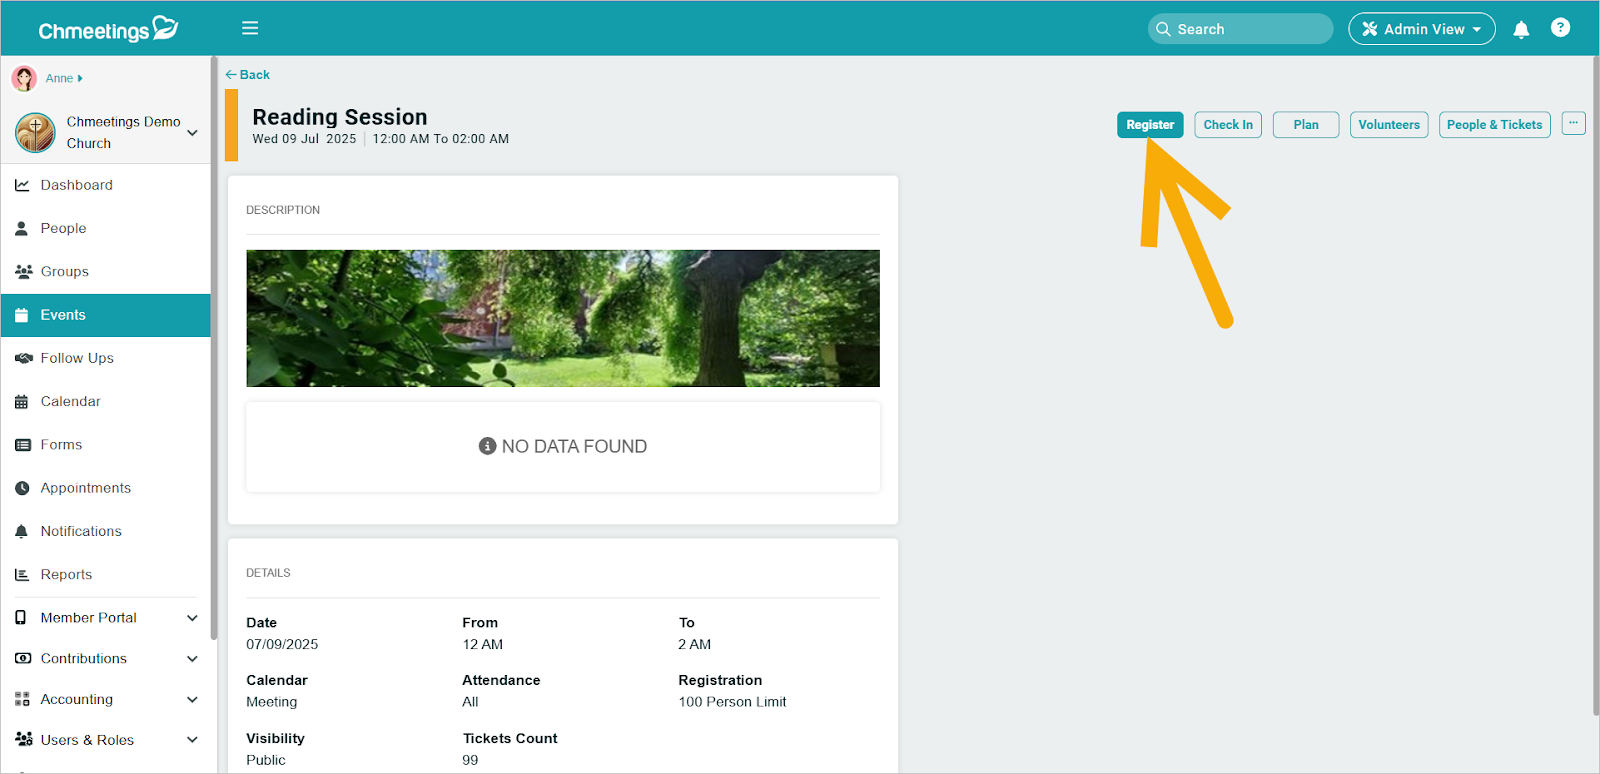Click the 100 Person Limit value

pyautogui.click(x=732, y=702)
